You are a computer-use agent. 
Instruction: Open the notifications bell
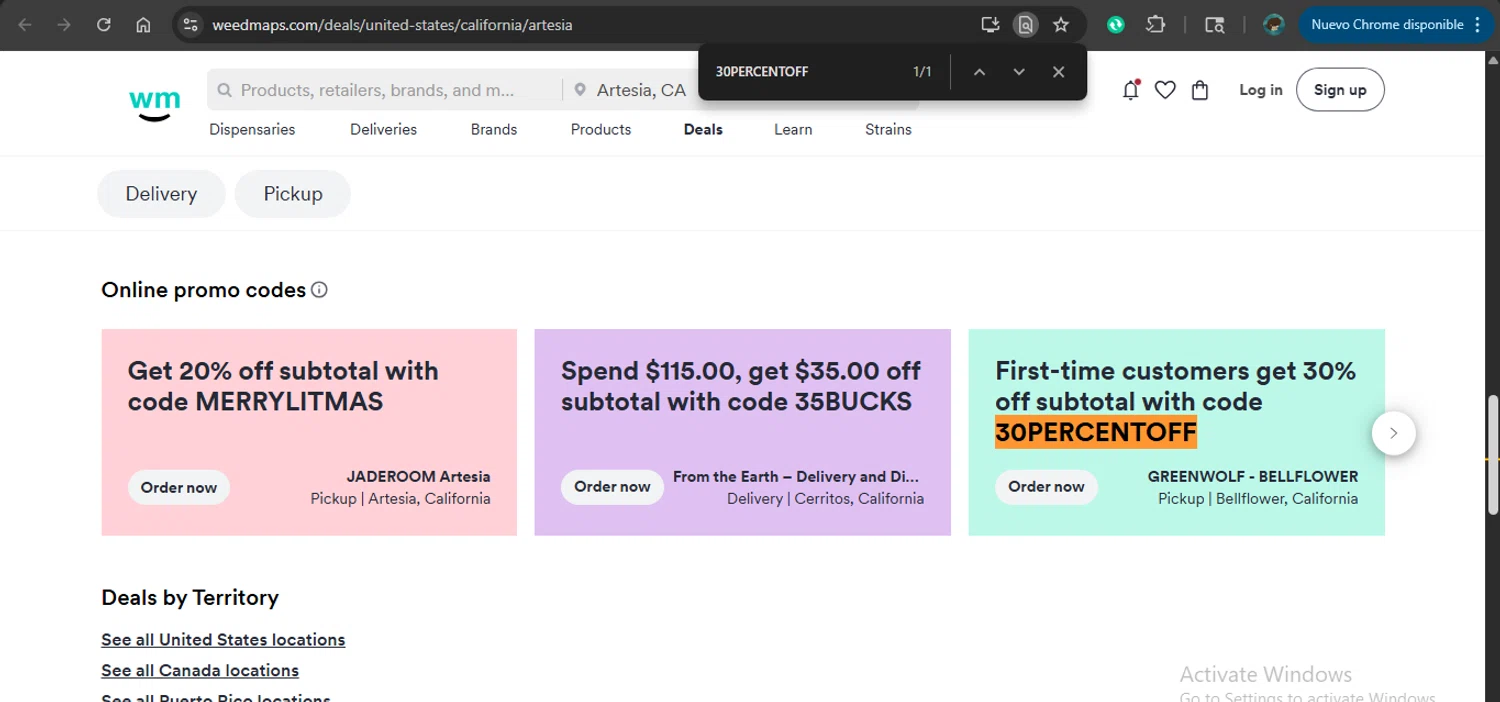pyautogui.click(x=1131, y=90)
